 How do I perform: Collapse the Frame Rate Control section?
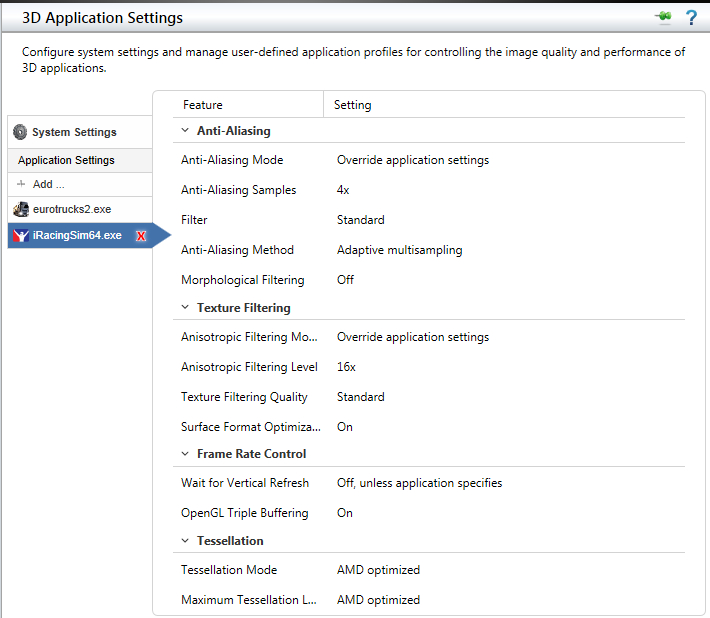[184, 454]
